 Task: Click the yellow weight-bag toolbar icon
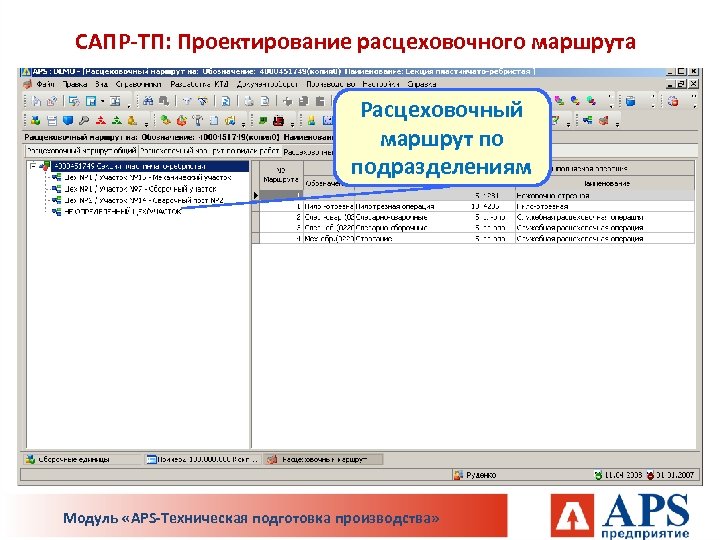(132, 120)
